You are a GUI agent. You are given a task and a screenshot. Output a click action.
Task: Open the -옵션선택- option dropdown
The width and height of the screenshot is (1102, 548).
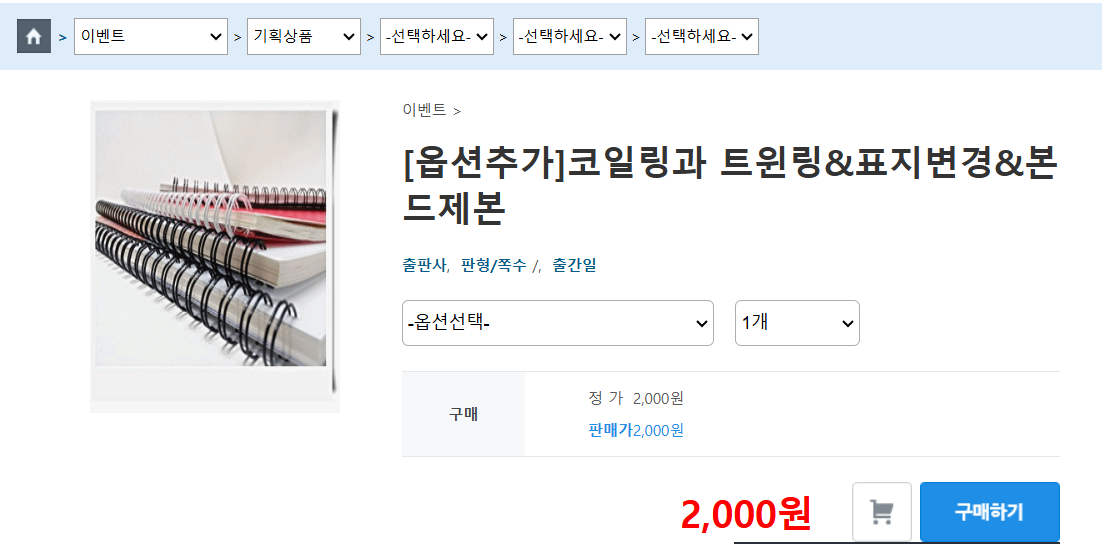557,323
